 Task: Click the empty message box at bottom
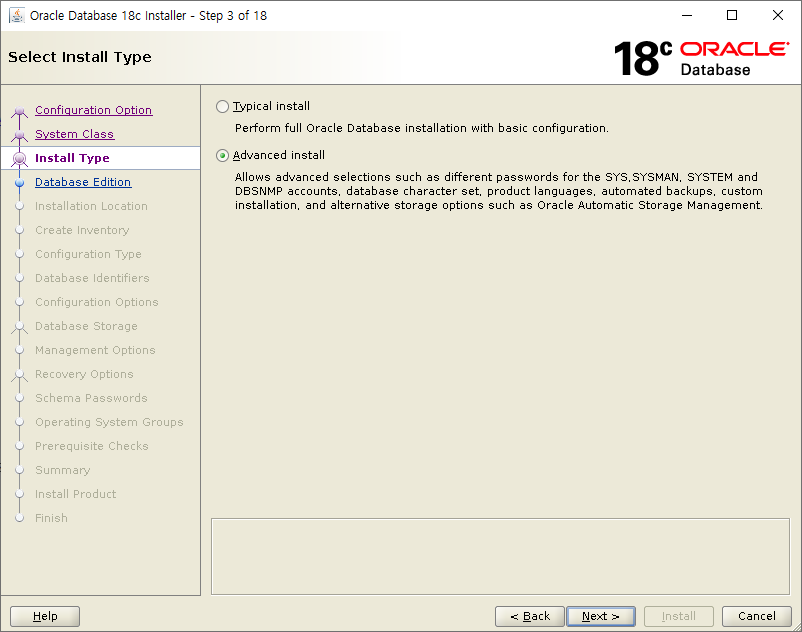click(500, 556)
